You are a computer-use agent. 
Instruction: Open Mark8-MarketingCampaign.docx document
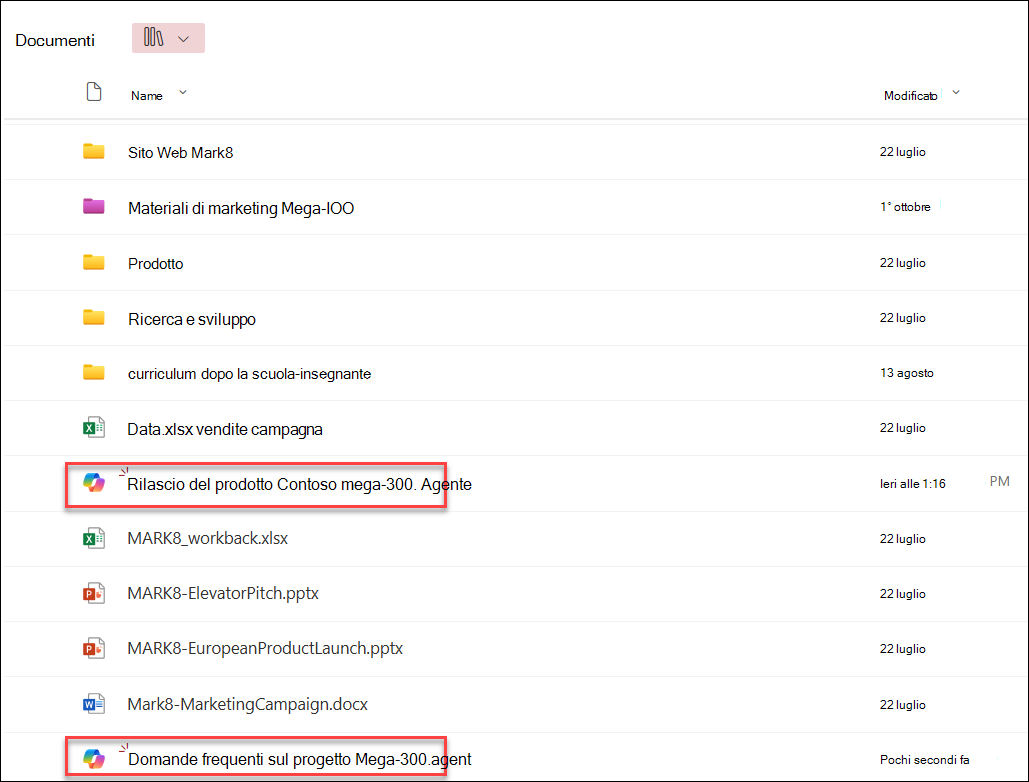coord(247,705)
